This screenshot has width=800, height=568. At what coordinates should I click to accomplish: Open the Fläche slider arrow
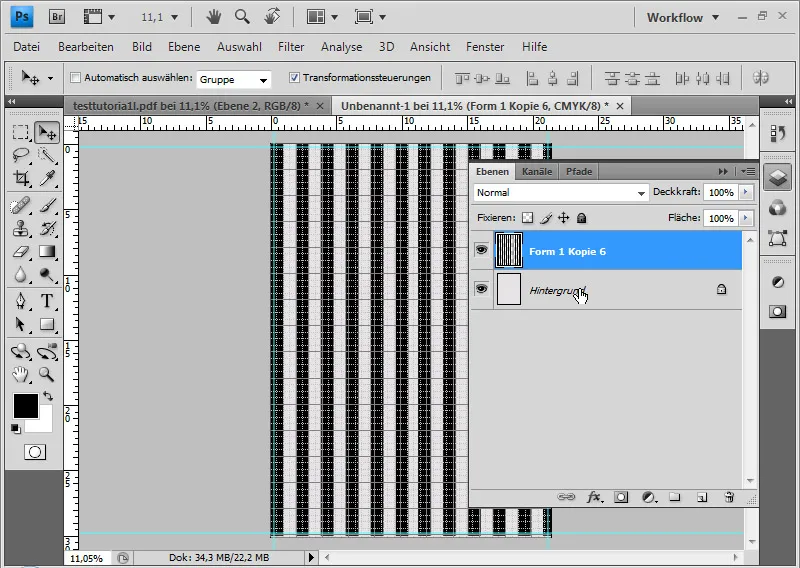[745, 218]
